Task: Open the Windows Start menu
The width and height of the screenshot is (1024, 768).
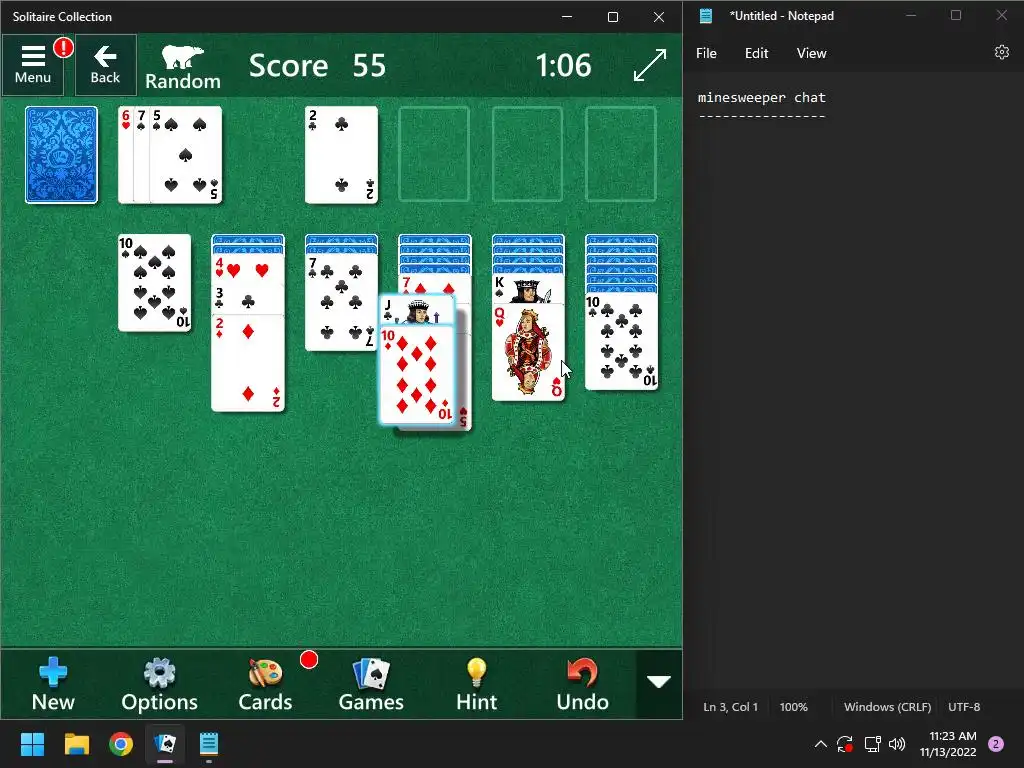Action: click(32, 744)
